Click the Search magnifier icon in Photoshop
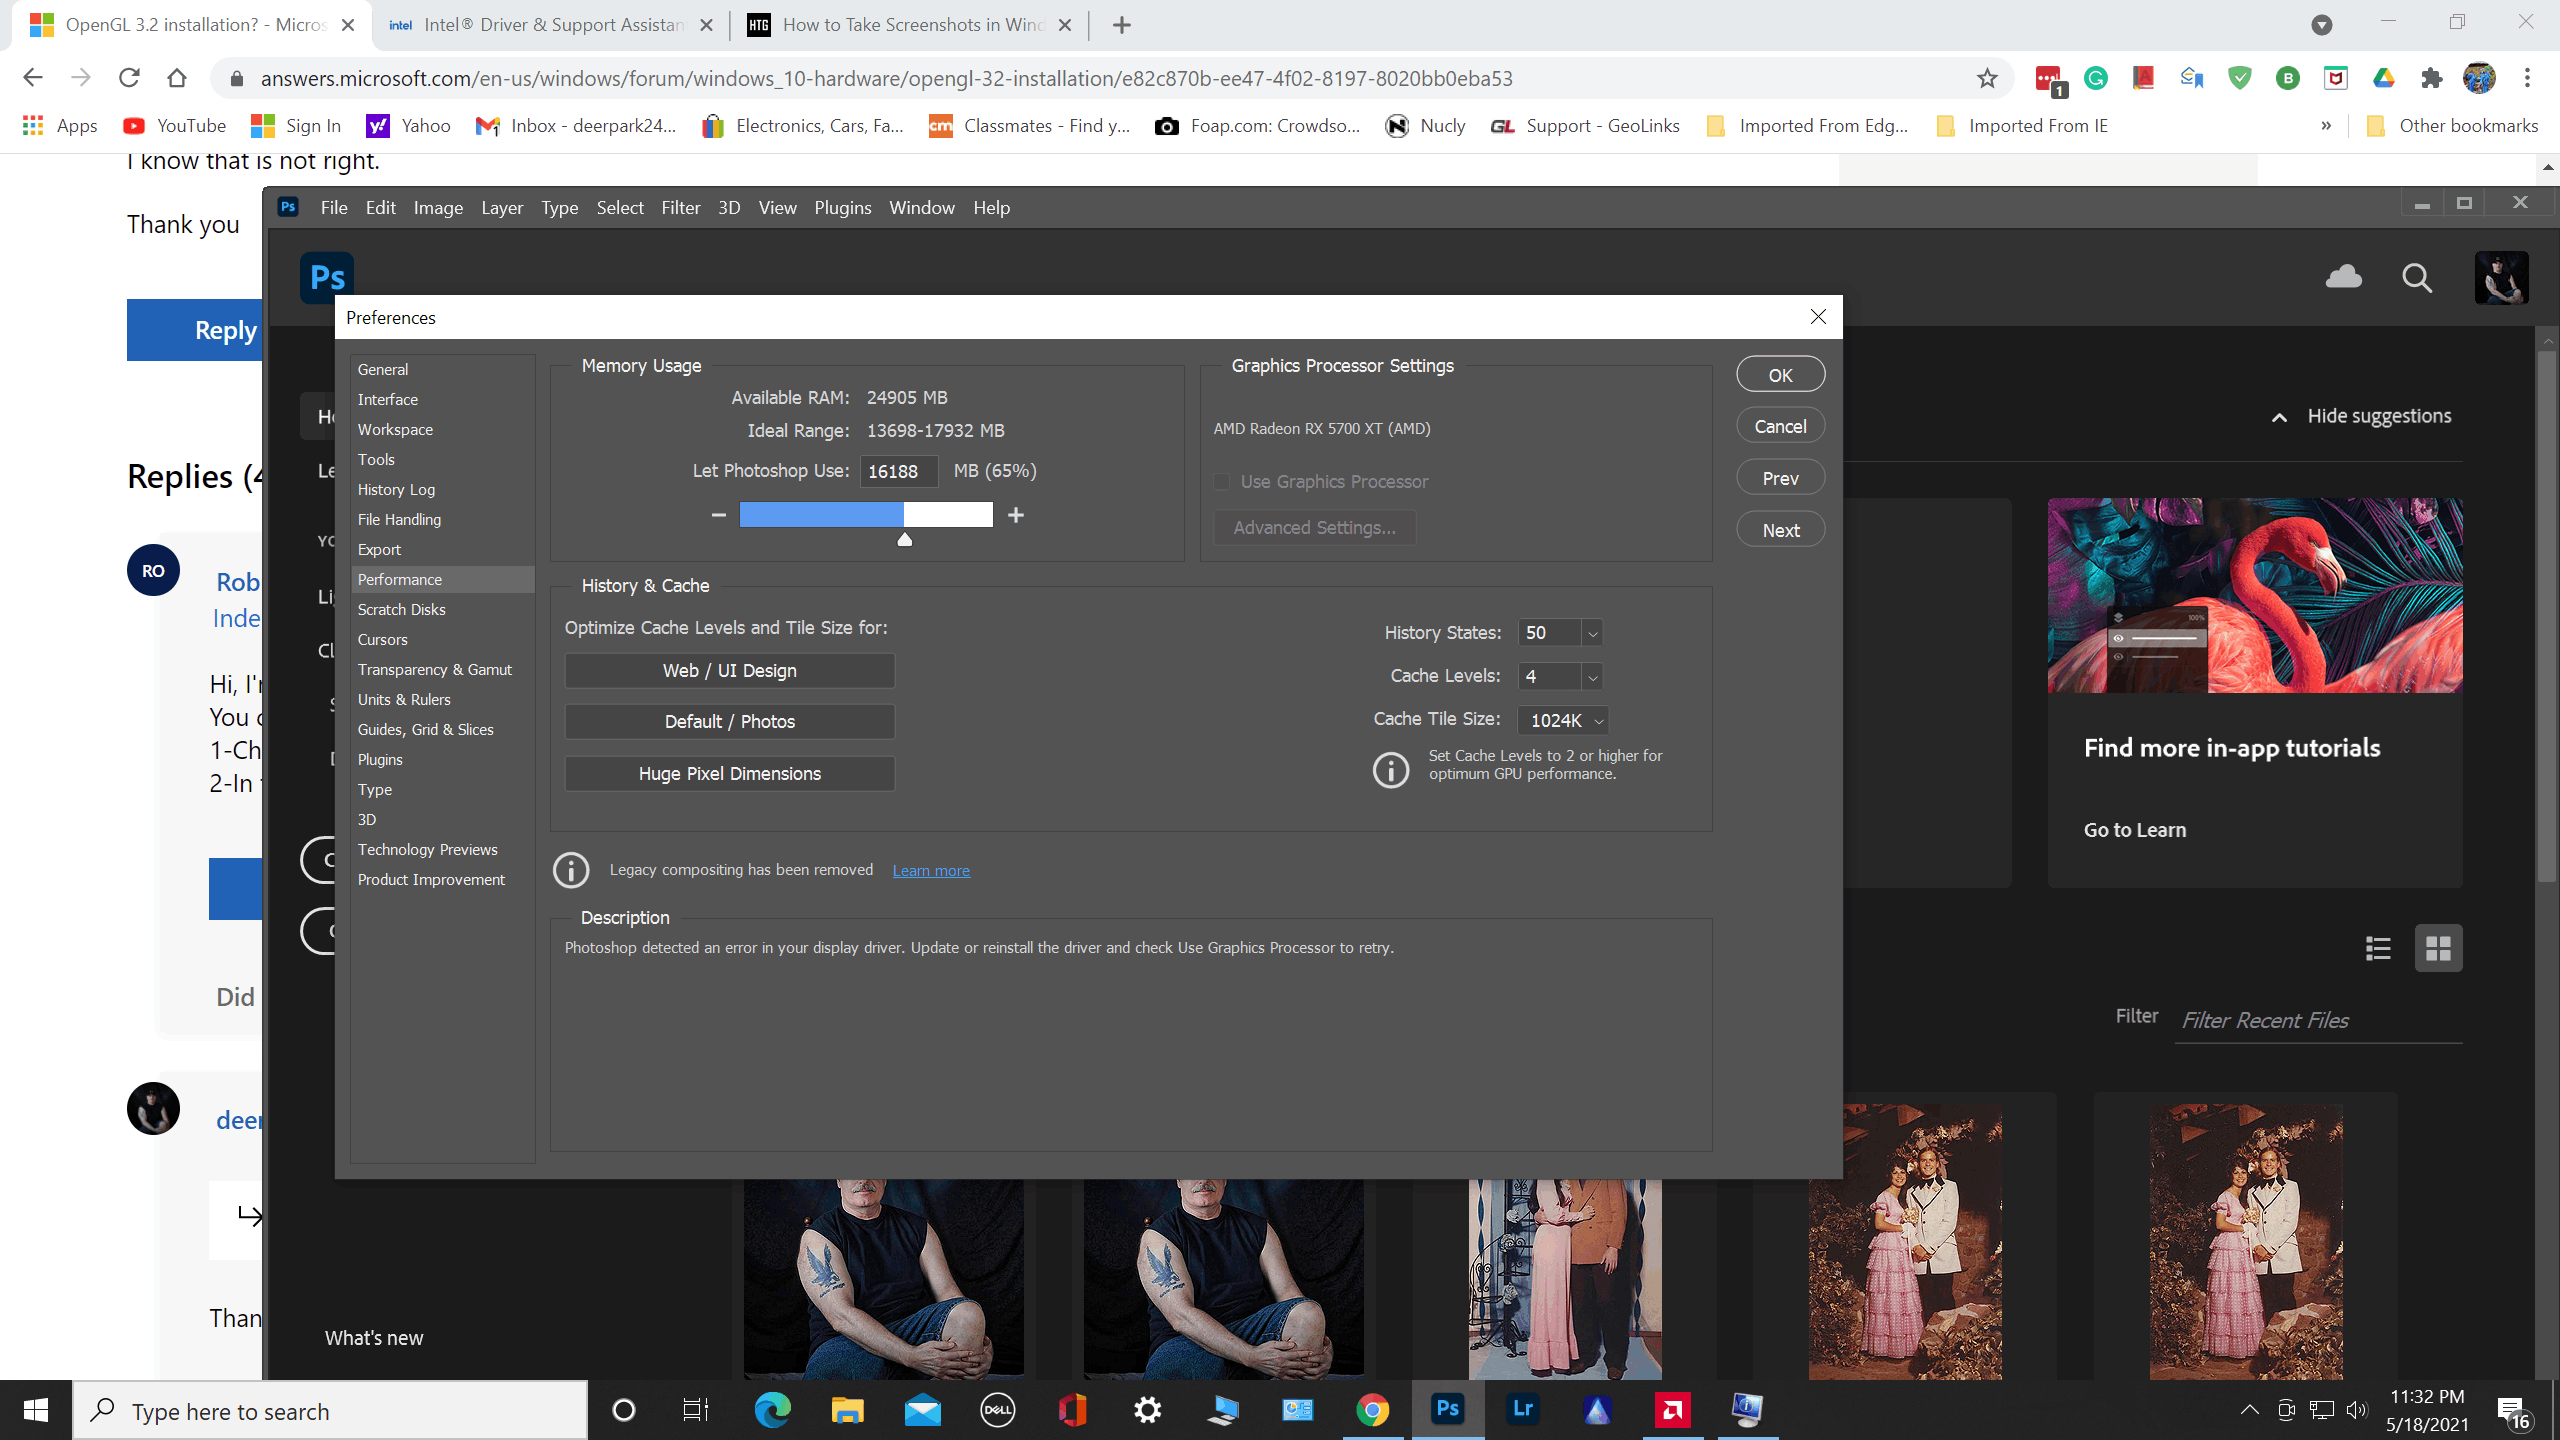This screenshot has height=1440, width=2560. [x=2414, y=276]
